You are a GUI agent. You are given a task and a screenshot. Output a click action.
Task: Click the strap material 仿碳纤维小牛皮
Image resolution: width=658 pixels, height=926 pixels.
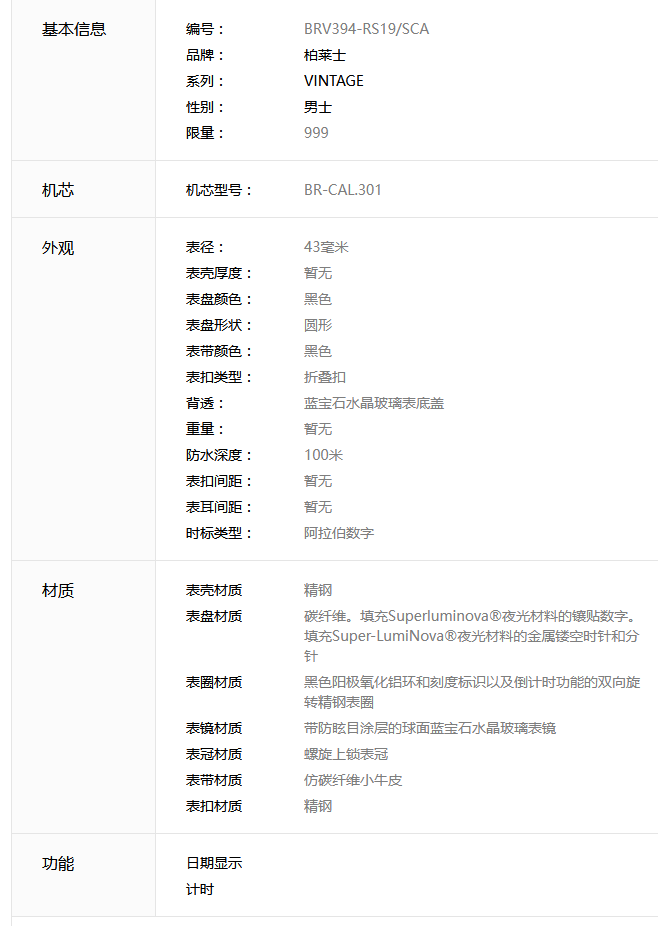353,780
